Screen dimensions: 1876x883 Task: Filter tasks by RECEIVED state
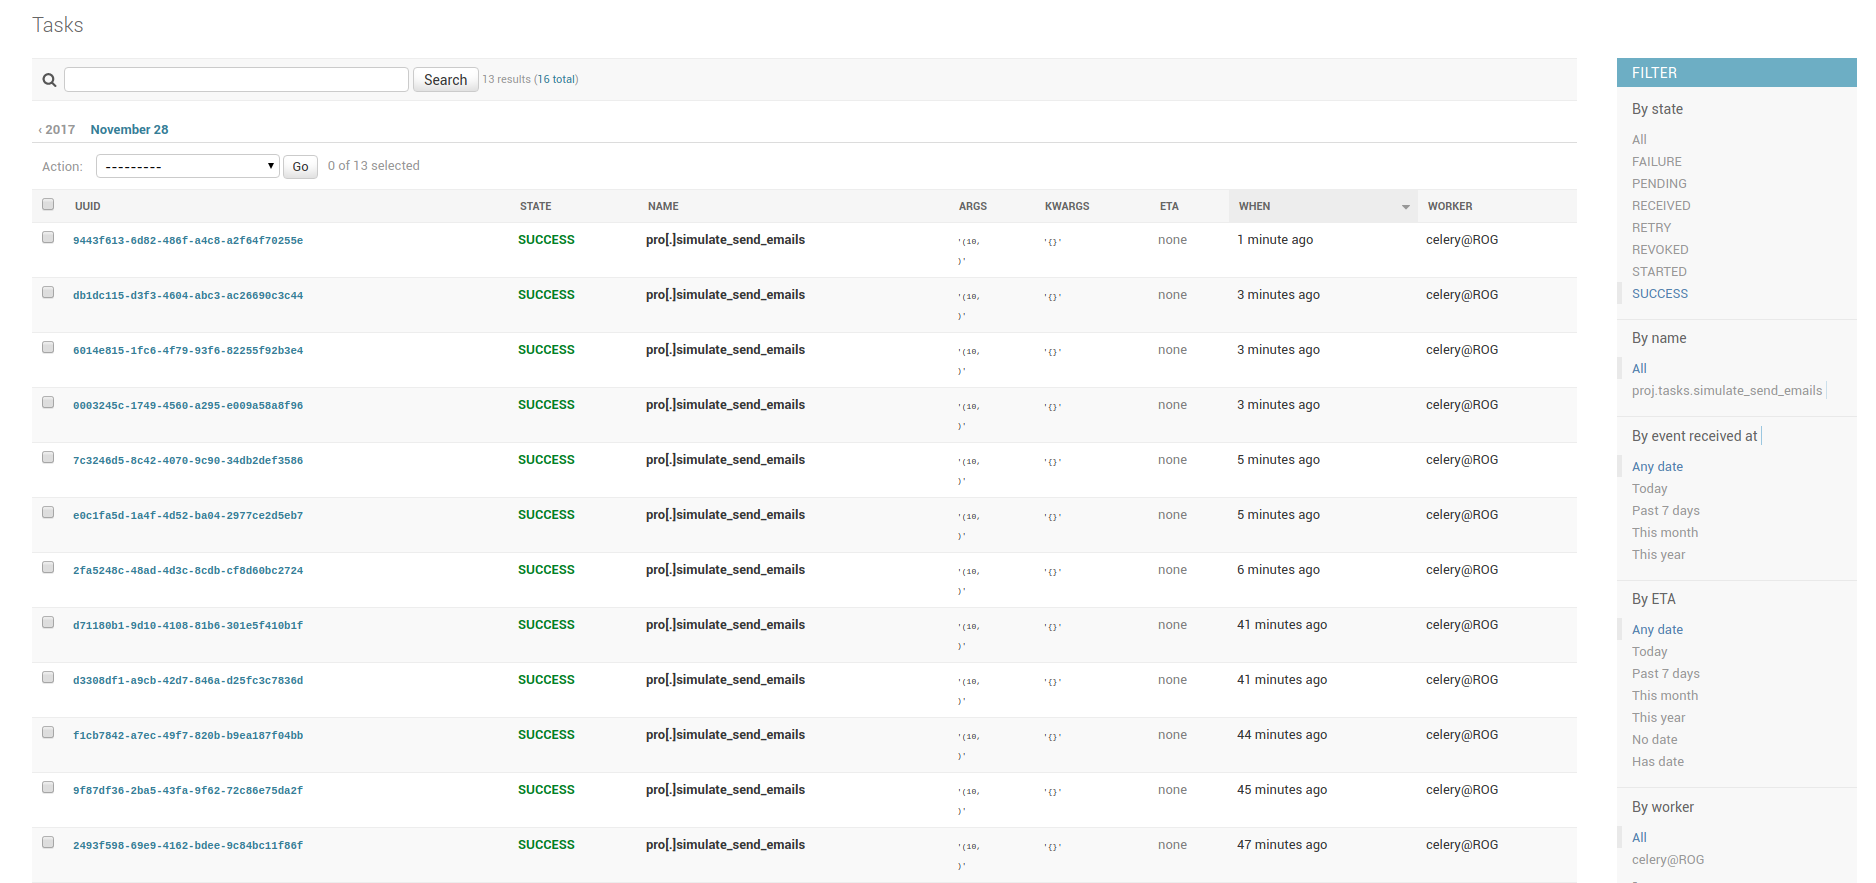click(1661, 206)
